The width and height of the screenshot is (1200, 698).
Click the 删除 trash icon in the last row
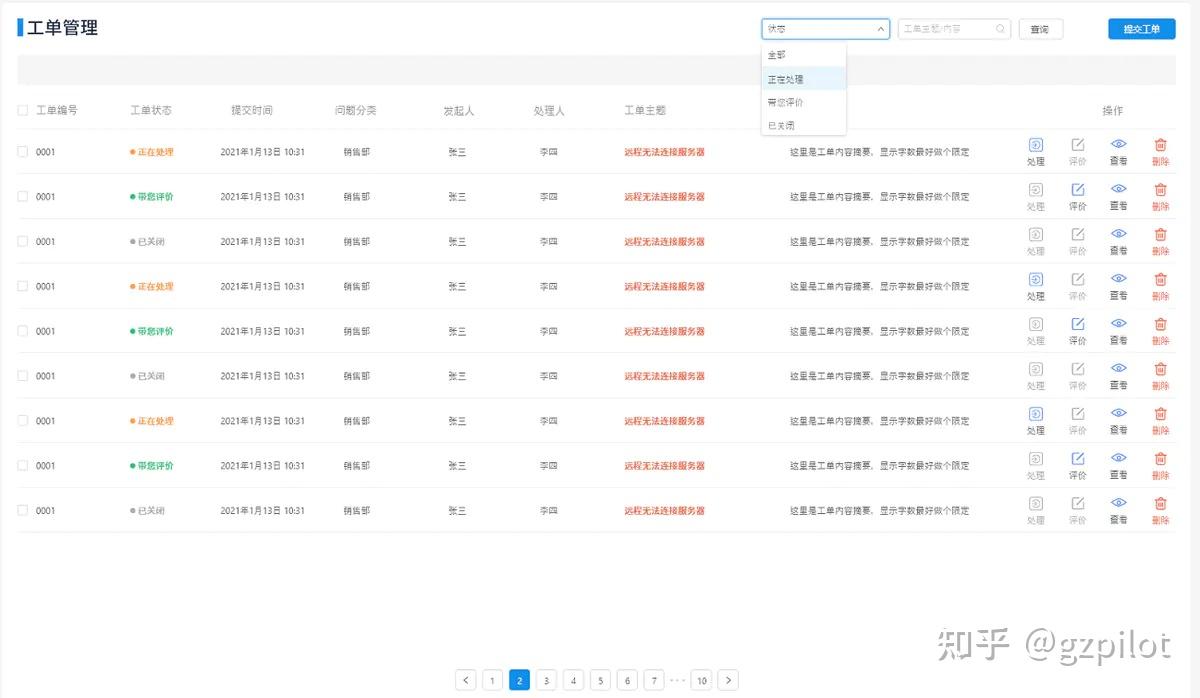1160,504
